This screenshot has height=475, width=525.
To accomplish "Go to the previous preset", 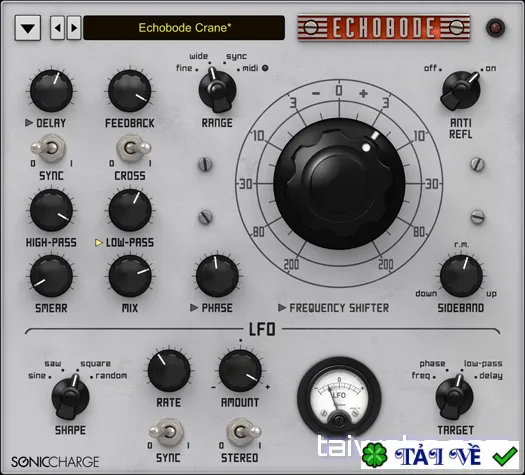I will [x=58, y=28].
